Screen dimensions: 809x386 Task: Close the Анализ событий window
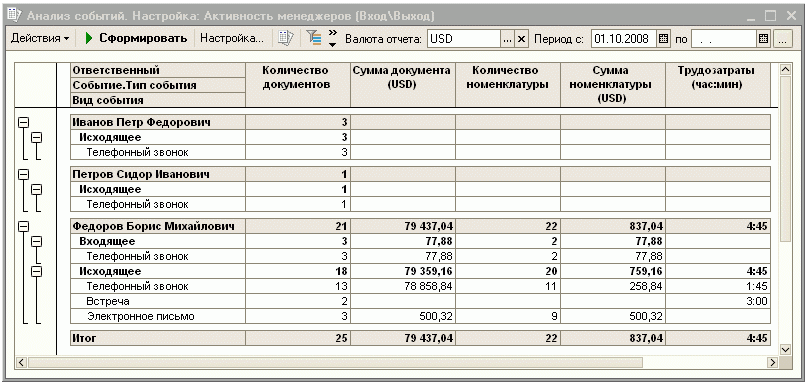[791, 16]
